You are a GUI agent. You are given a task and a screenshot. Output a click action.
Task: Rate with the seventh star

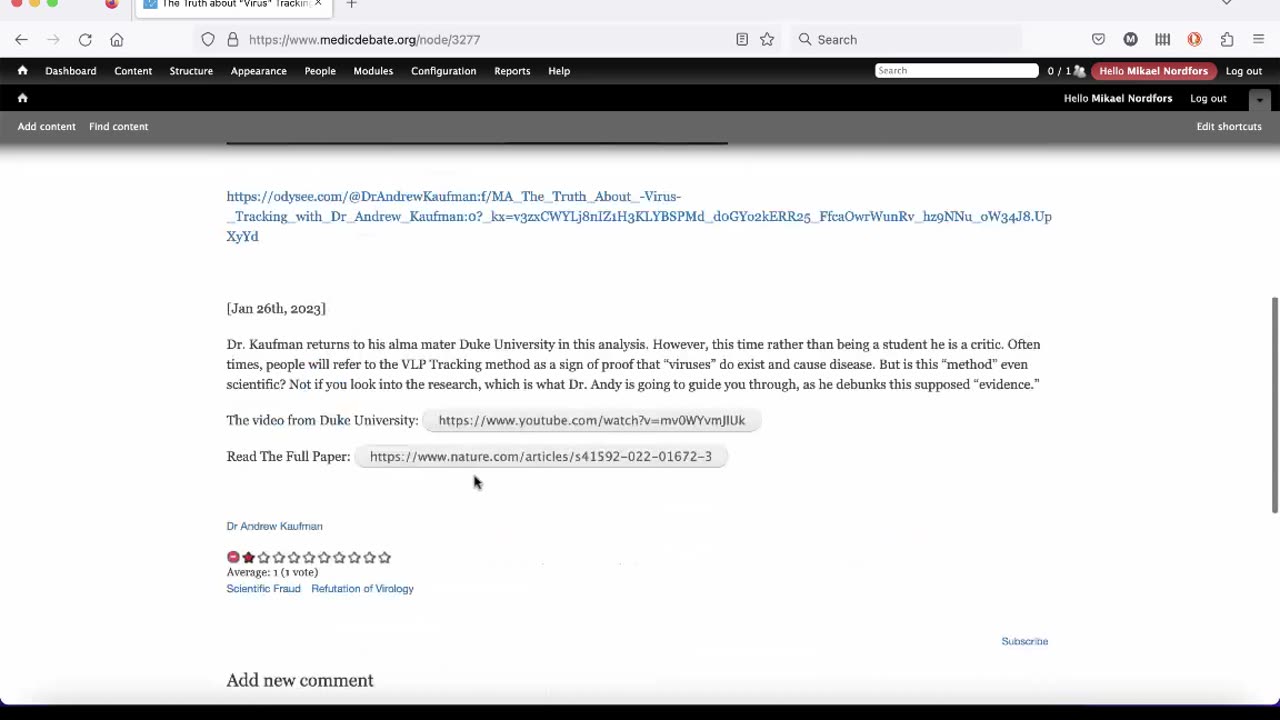coord(339,557)
